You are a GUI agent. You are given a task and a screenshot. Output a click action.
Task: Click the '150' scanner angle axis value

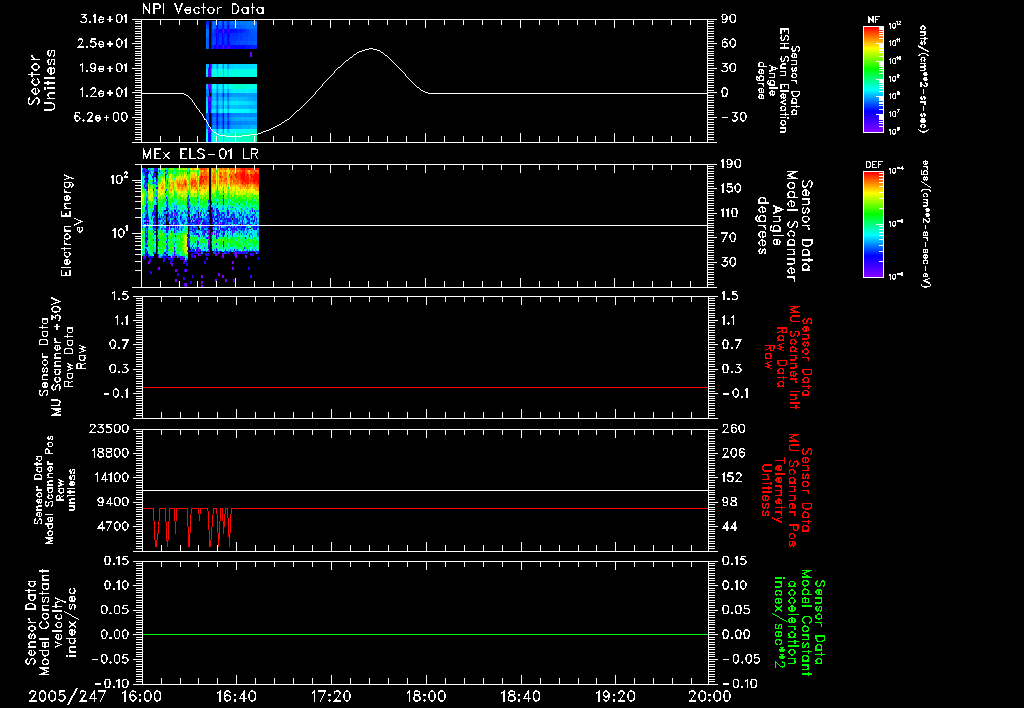click(x=731, y=188)
